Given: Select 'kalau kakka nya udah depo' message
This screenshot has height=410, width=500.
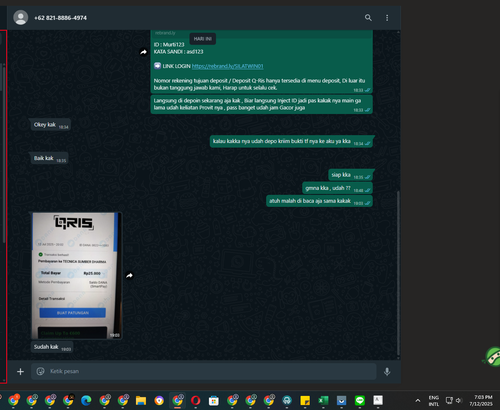Looking at the screenshot, I should pos(291,141).
